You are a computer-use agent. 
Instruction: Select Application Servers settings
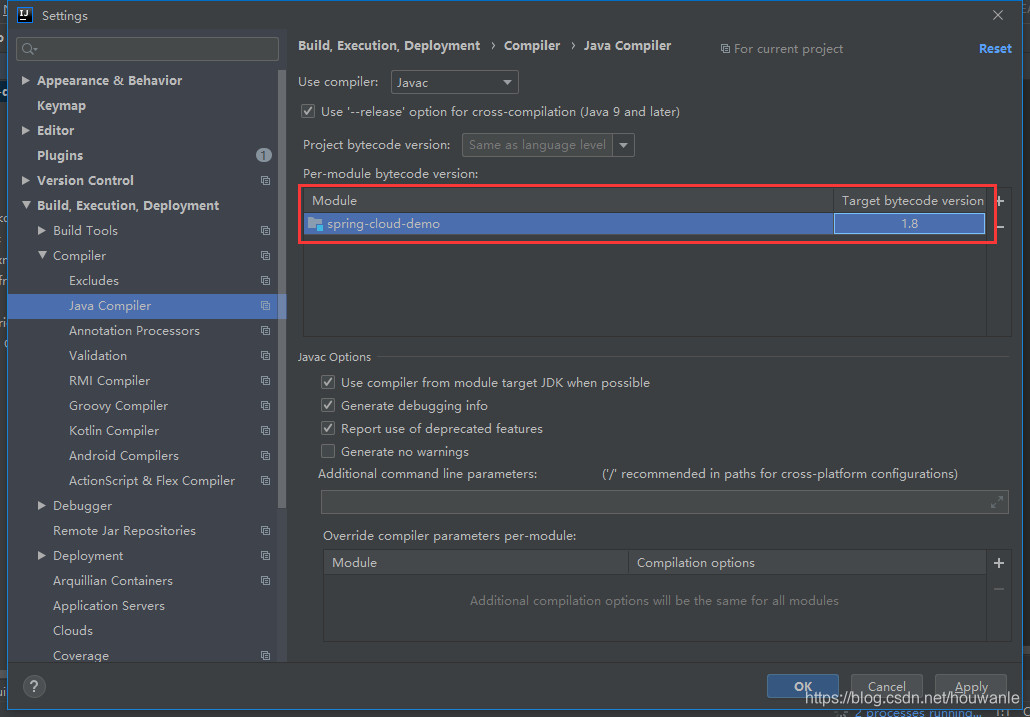(108, 605)
